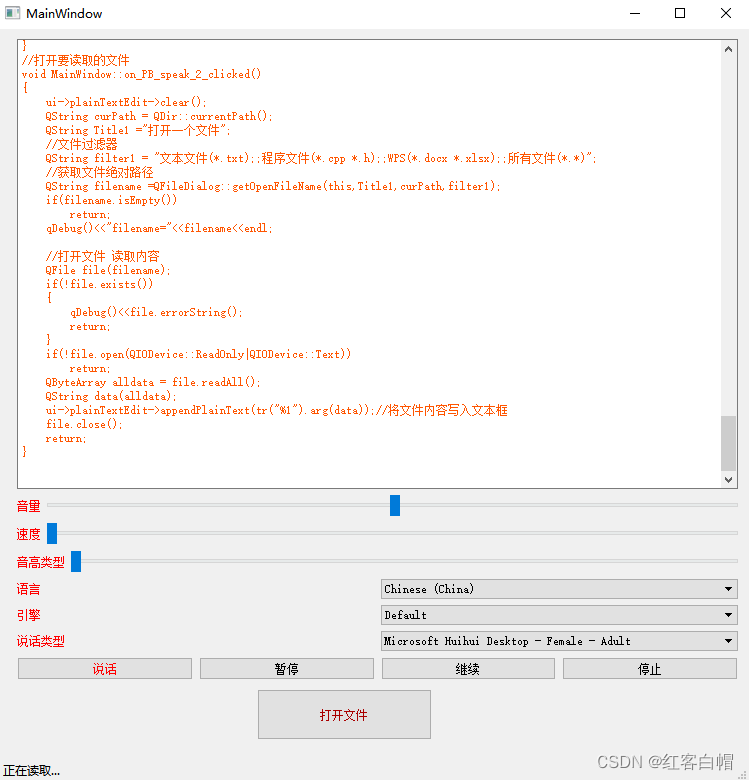Click the 语言 label

click(28, 589)
